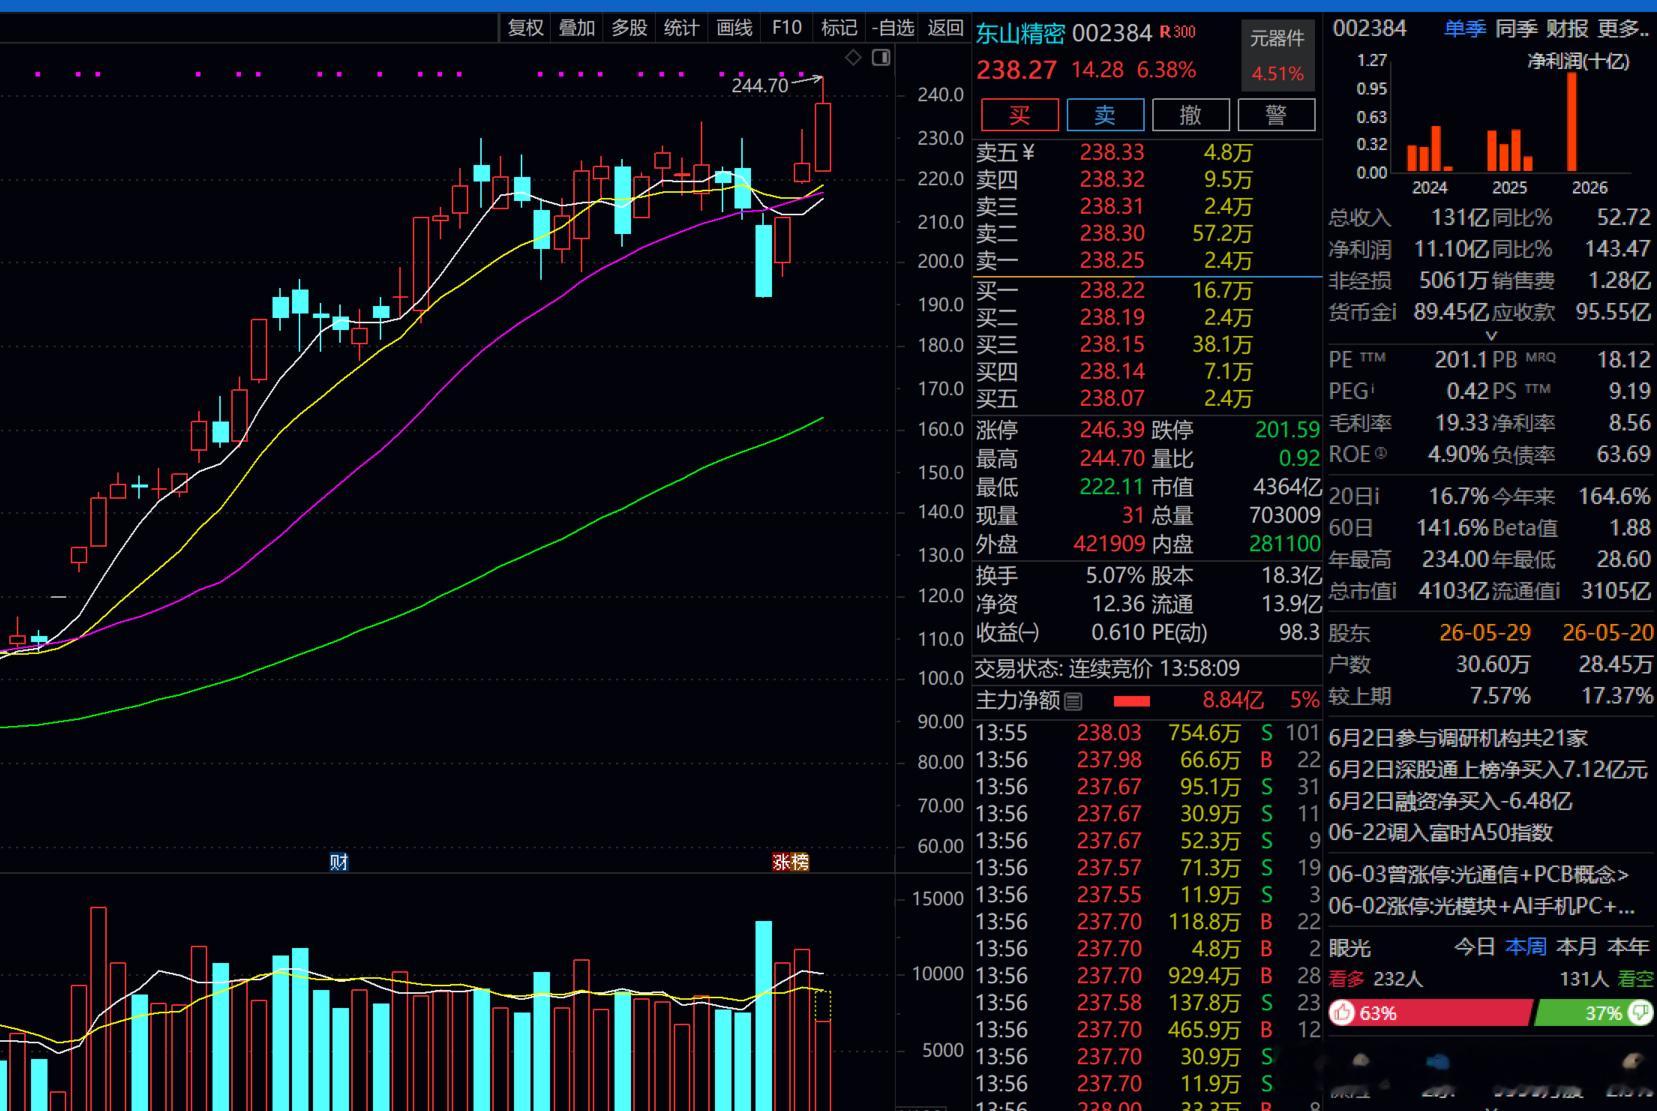Open the 财 marker on chart

click(x=339, y=862)
